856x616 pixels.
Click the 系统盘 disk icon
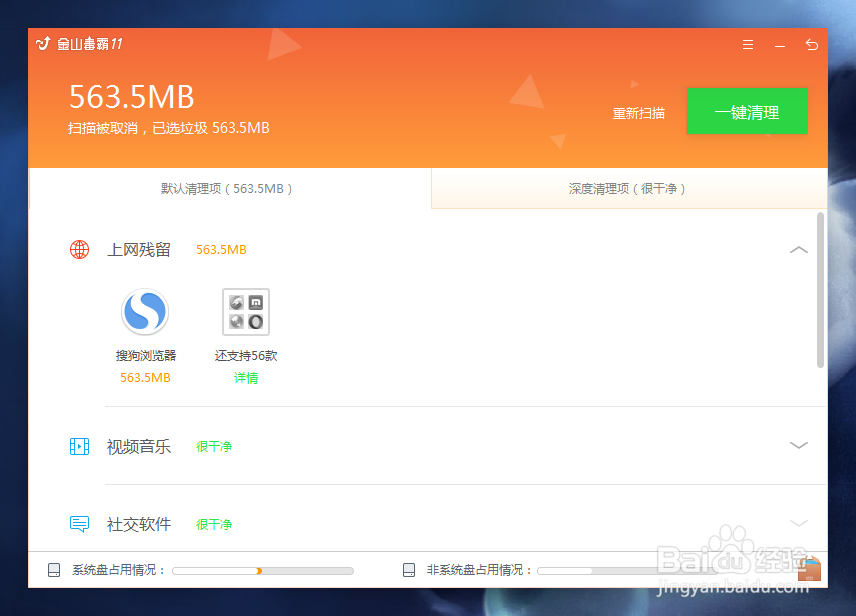pyautogui.click(x=54, y=570)
